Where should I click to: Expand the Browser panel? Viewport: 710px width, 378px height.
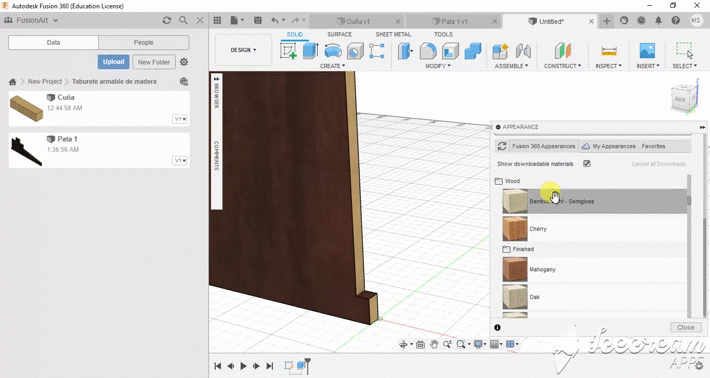coord(216,79)
